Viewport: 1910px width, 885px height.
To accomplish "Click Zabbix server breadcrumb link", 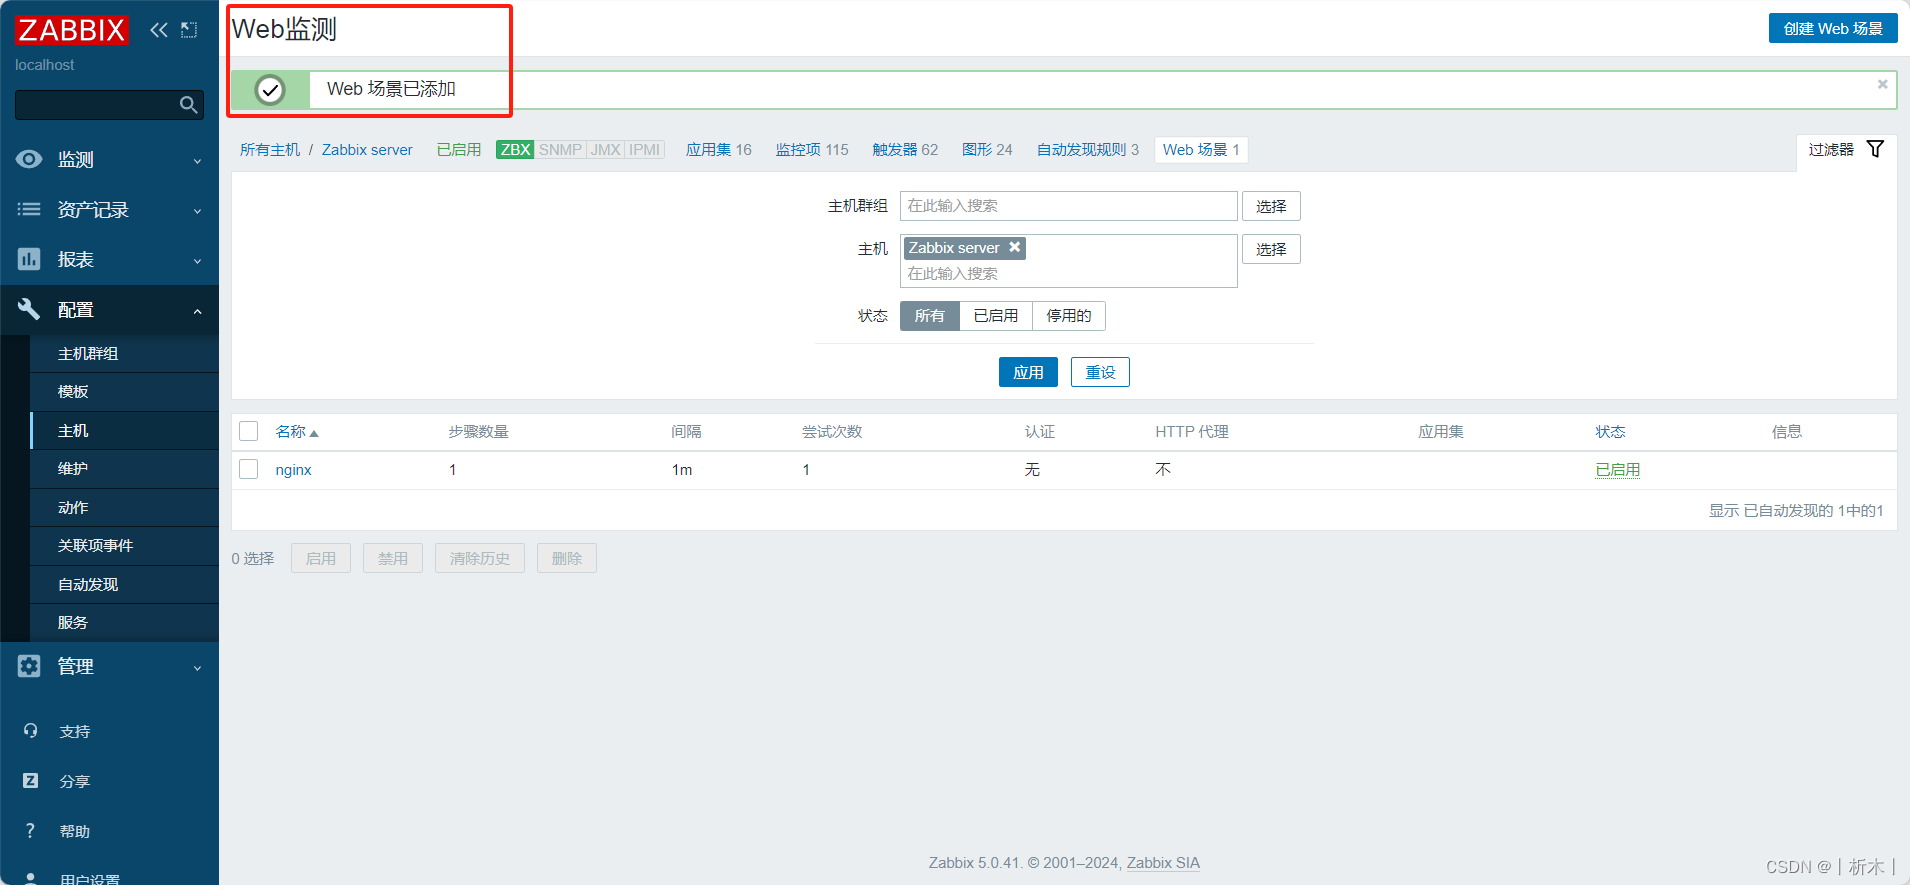I will [x=367, y=150].
